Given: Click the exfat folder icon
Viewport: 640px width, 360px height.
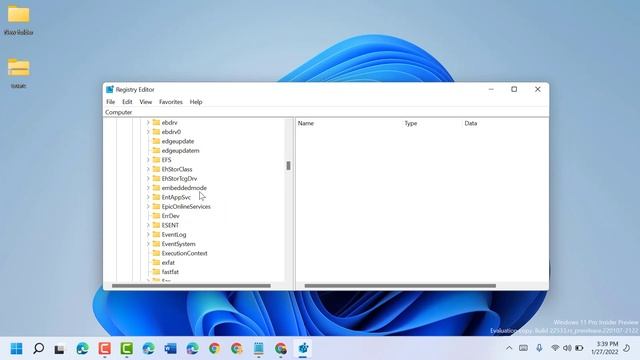Looking at the screenshot, I should click(x=156, y=262).
